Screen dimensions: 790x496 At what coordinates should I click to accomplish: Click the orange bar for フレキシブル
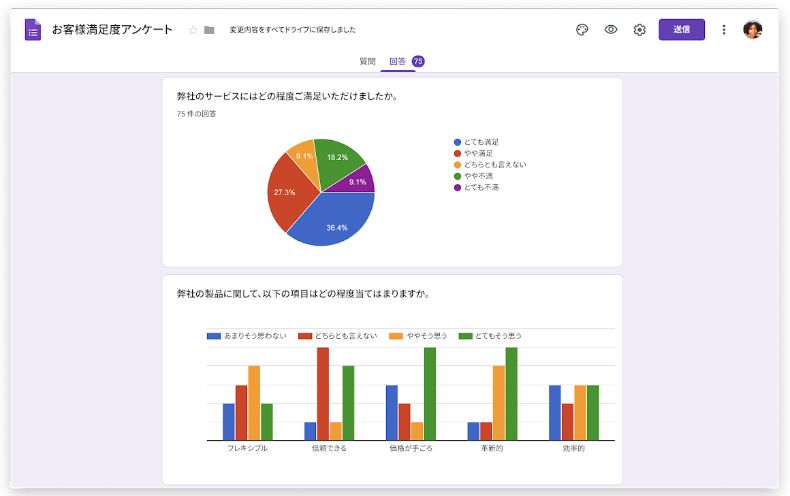pyautogui.click(x=254, y=403)
